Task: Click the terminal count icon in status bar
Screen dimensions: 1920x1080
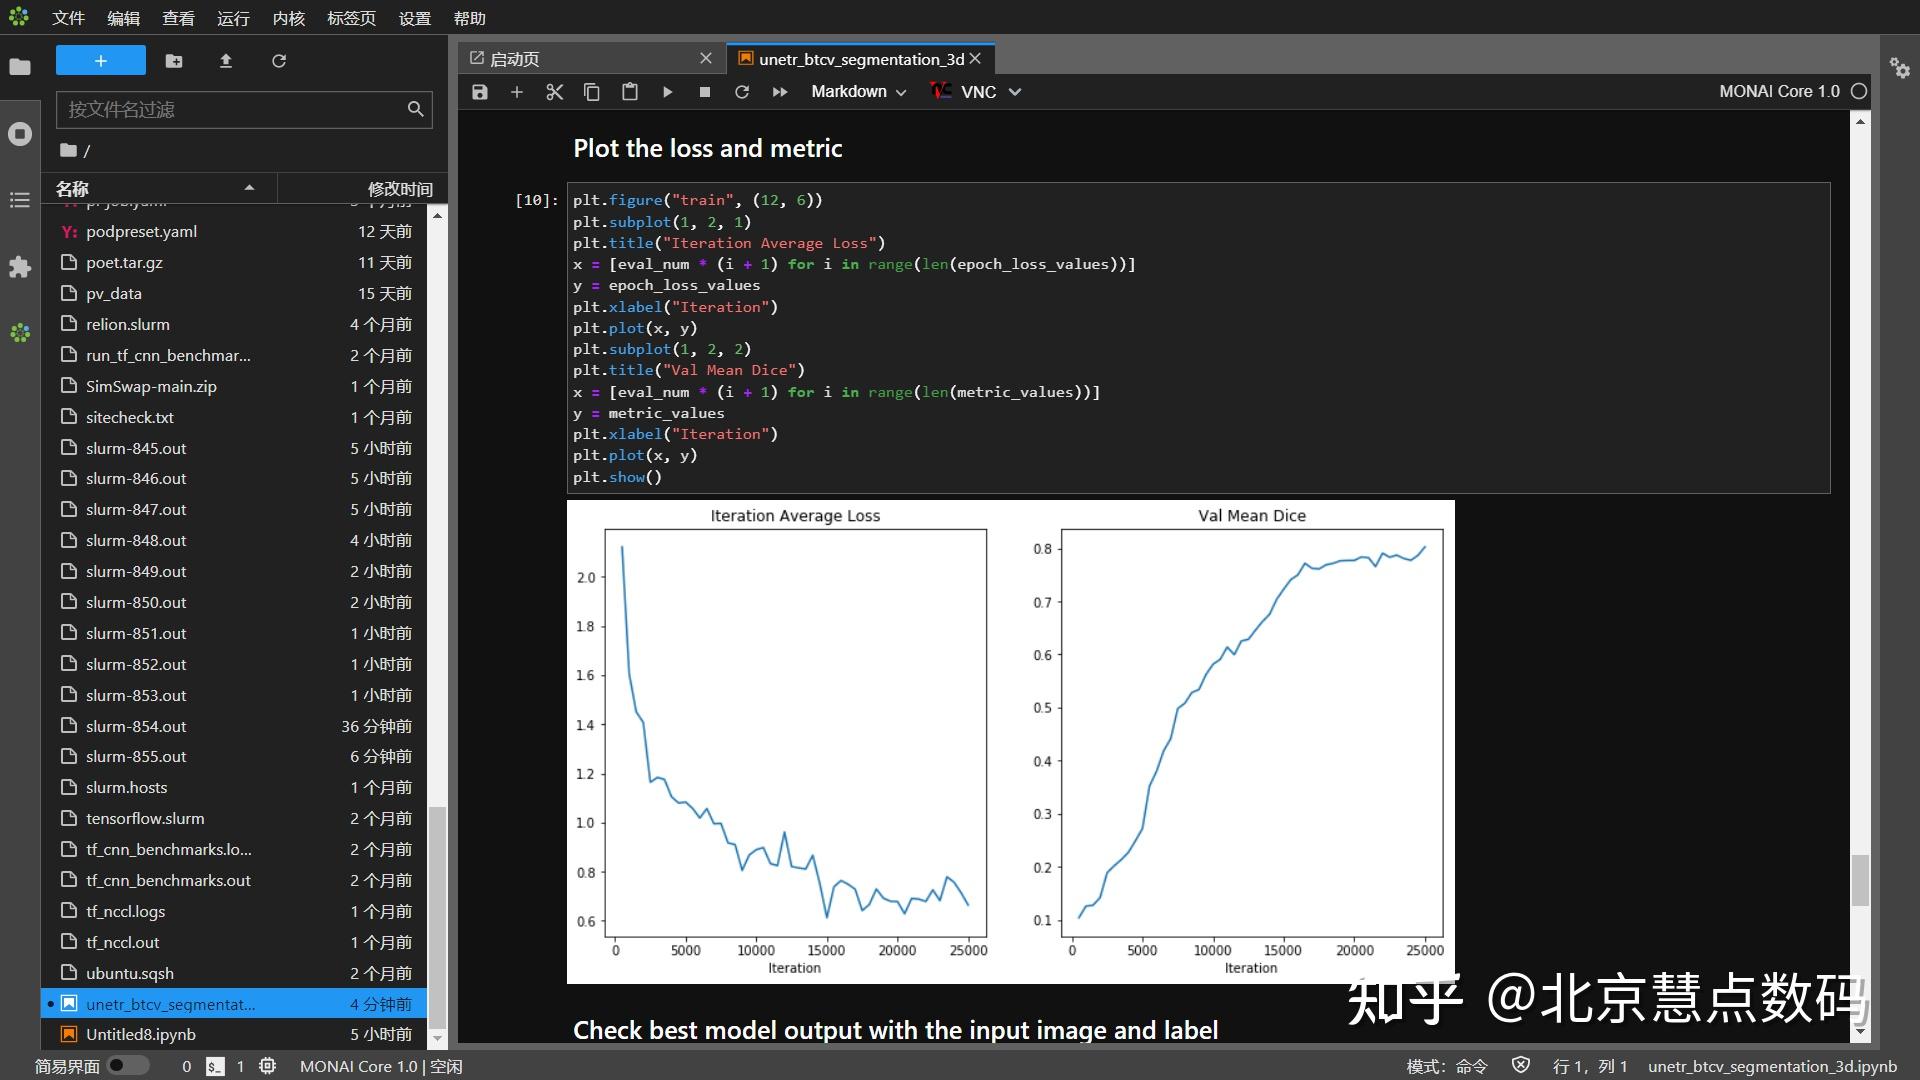Action: click(x=215, y=1067)
